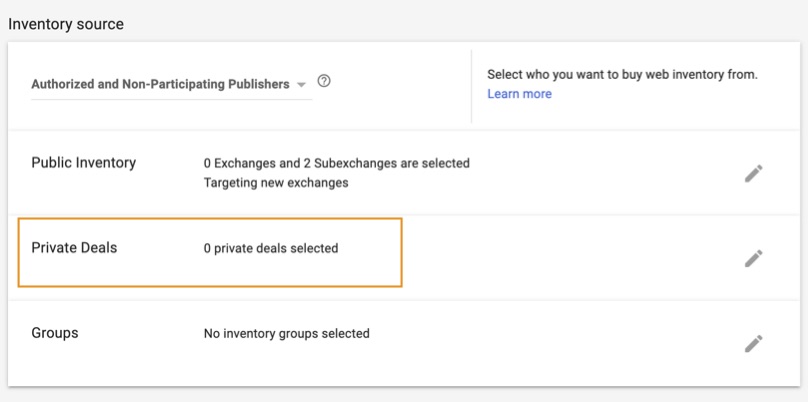This screenshot has height=402, width=808.
Task: Click the pencil icon for Private Deals
Action: point(753,258)
